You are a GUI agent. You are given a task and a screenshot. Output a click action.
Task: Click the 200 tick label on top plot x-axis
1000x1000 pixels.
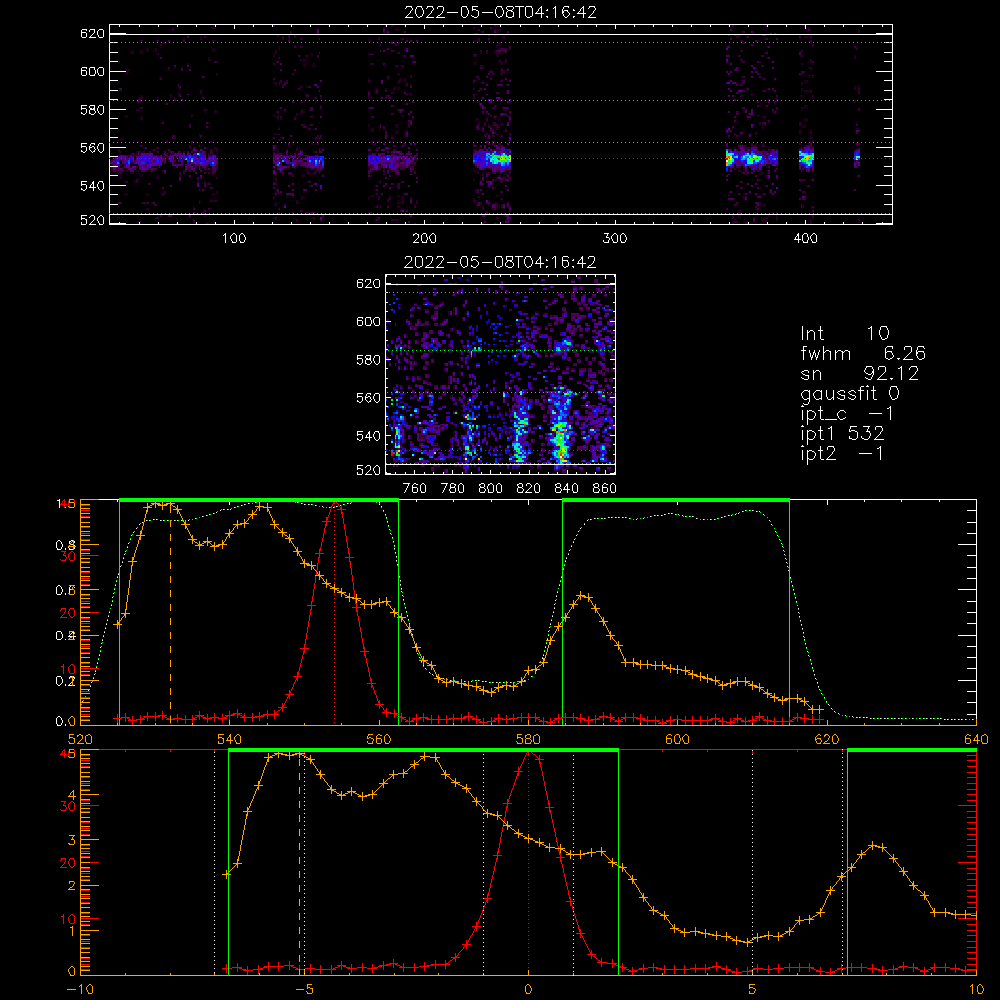click(424, 239)
